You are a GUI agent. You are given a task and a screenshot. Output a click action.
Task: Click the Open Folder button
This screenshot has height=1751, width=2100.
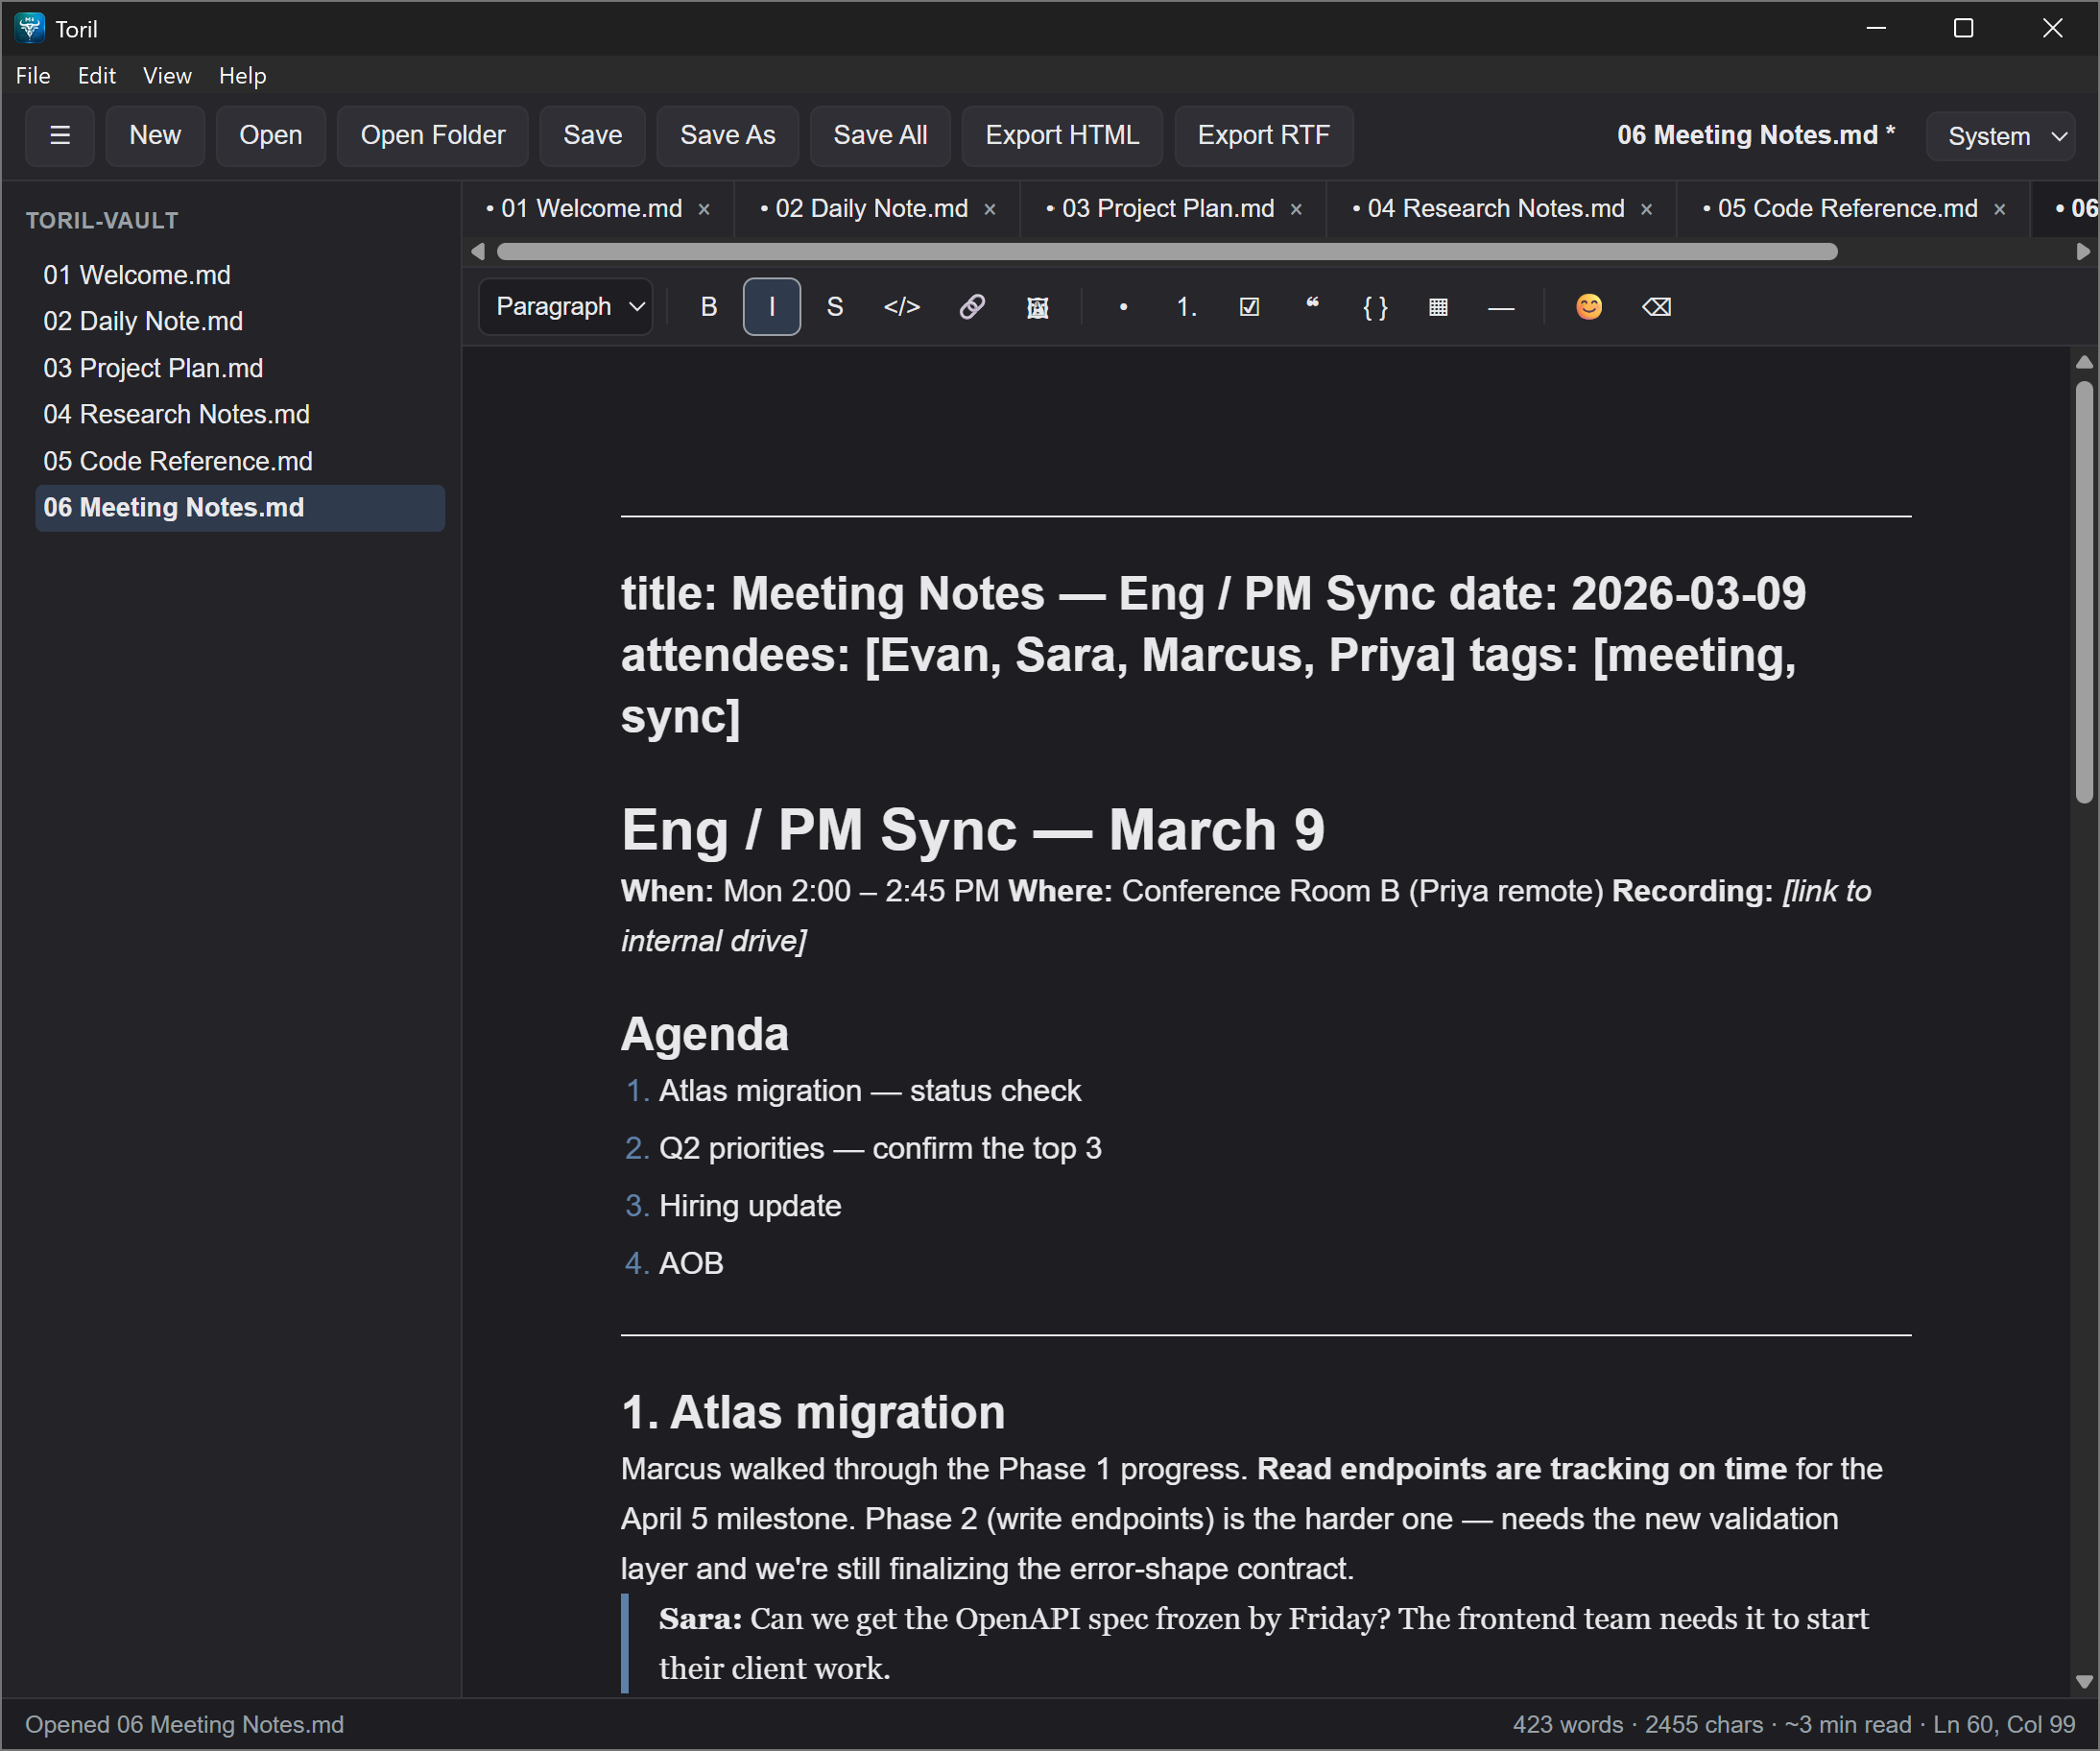pyautogui.click(x=433, y=135)
